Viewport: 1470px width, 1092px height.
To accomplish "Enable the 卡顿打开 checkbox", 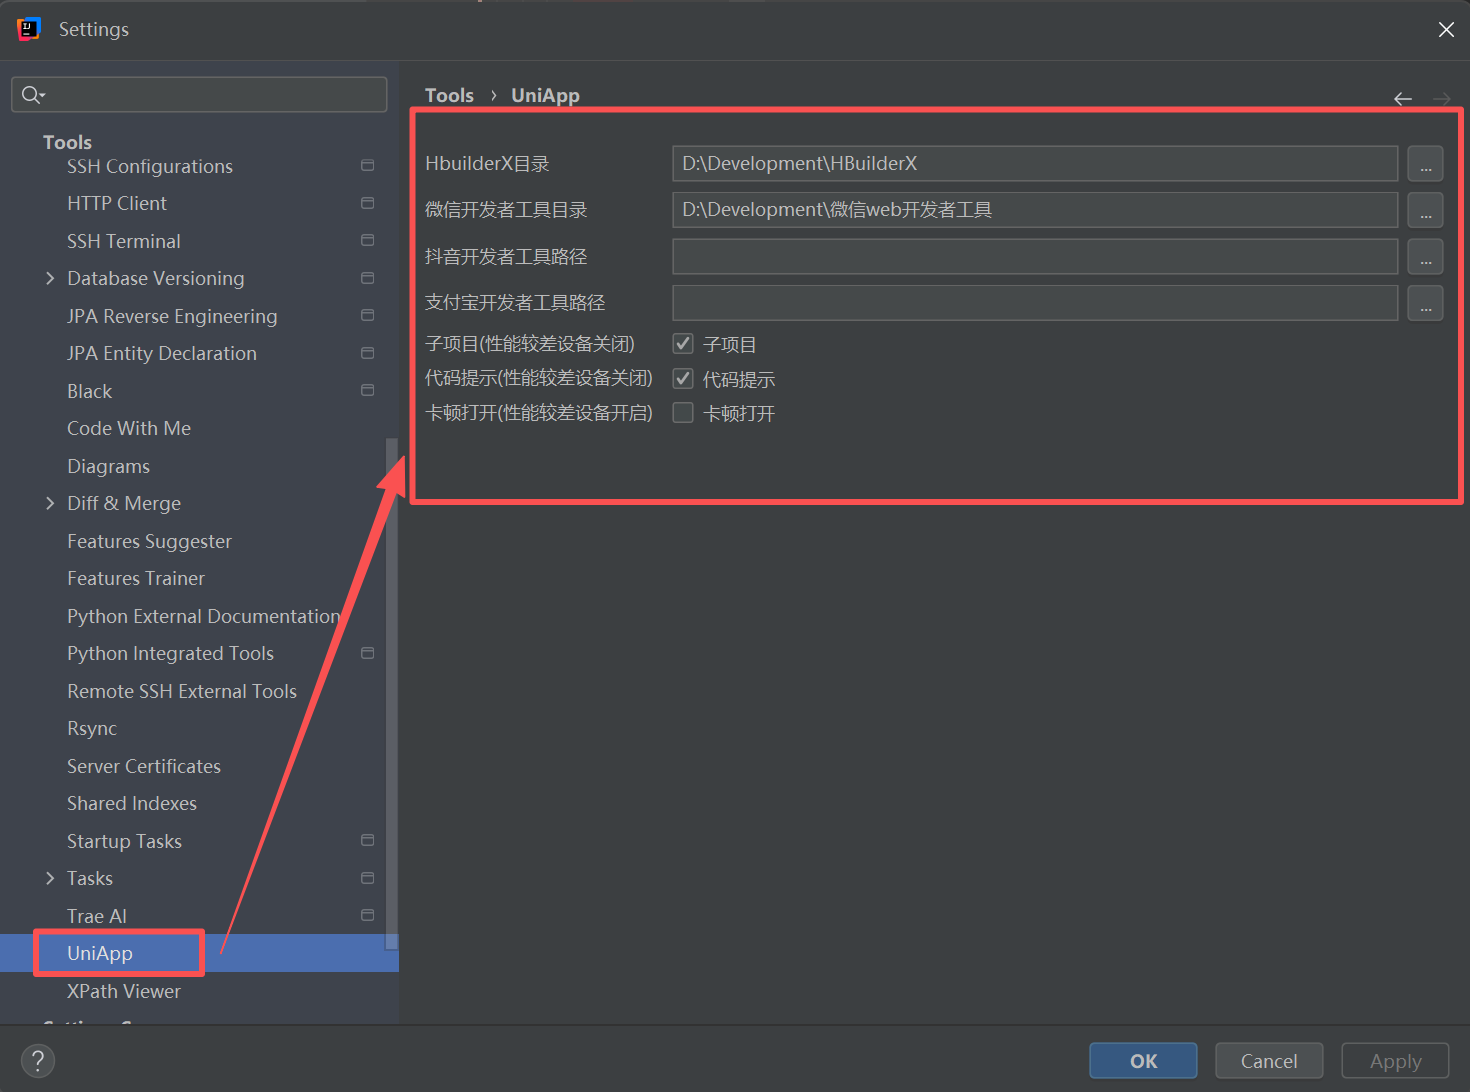I will click(683, 413).
